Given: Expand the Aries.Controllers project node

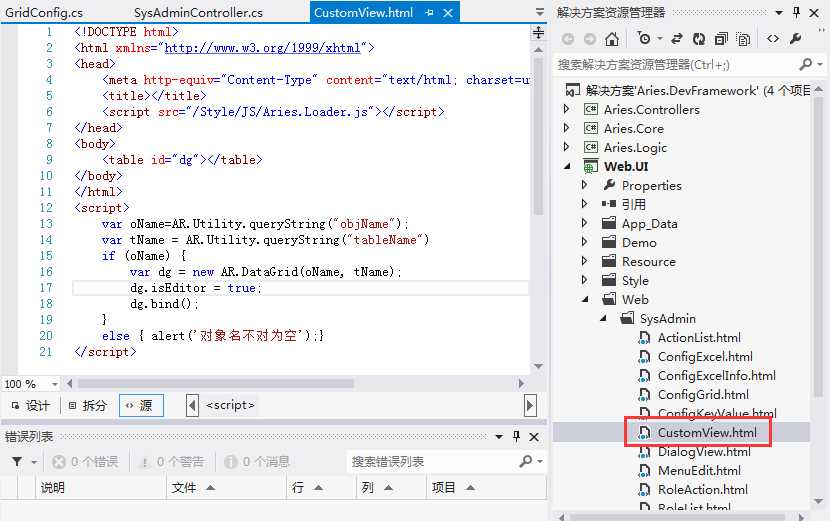Looking at the screenshot, I should coord(566,109).
